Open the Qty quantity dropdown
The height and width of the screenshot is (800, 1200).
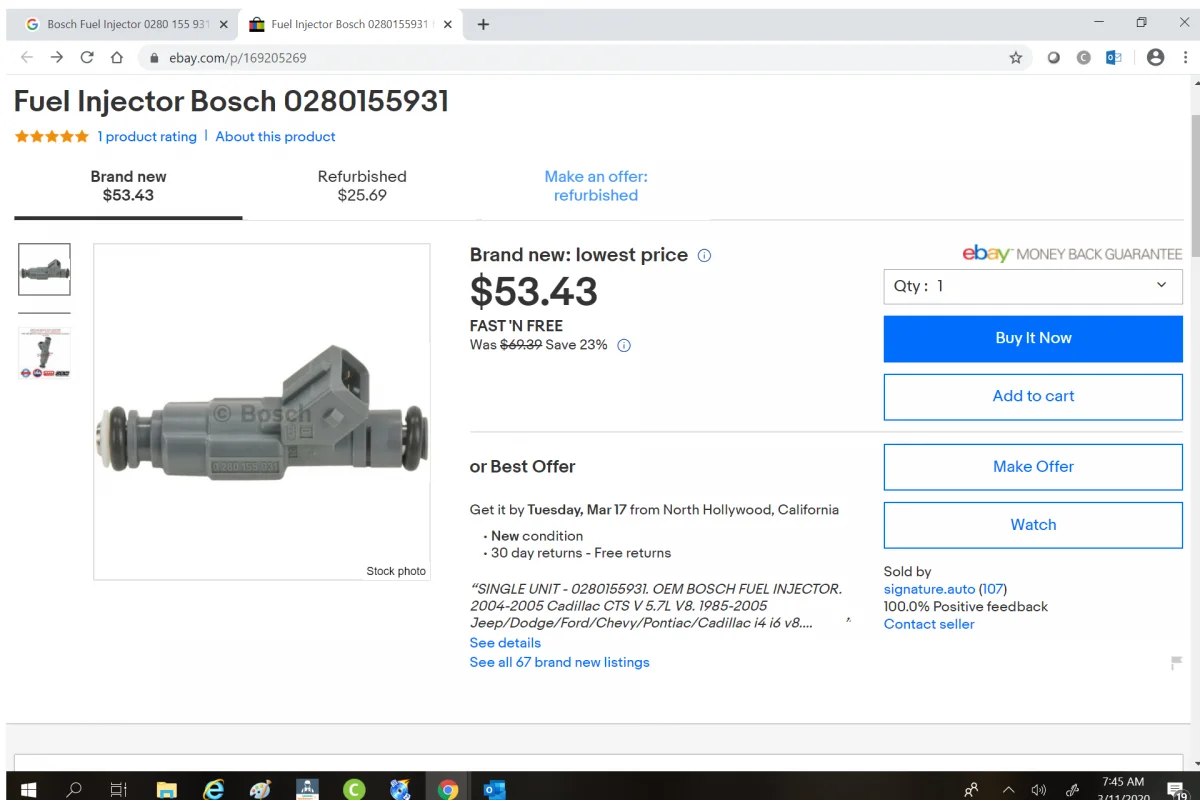click(1033, 286)
